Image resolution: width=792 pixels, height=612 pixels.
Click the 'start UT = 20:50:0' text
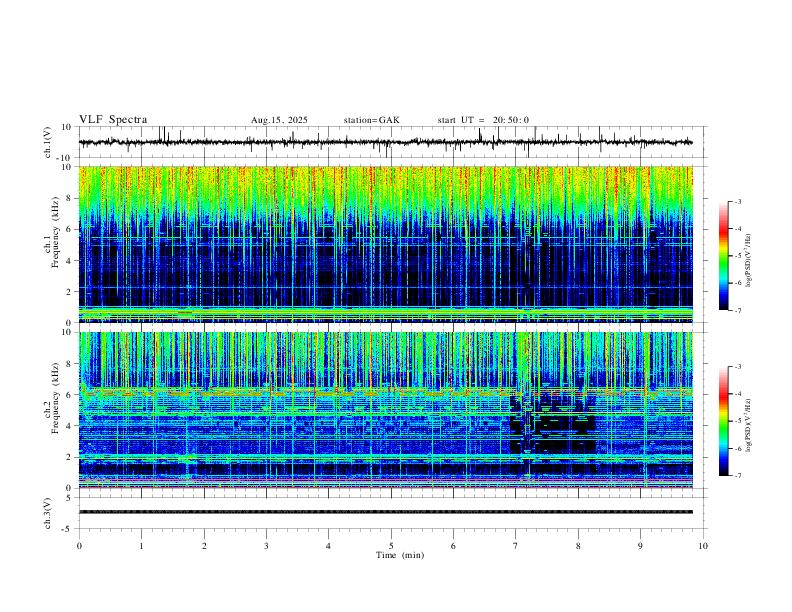[x=483, y=120]
